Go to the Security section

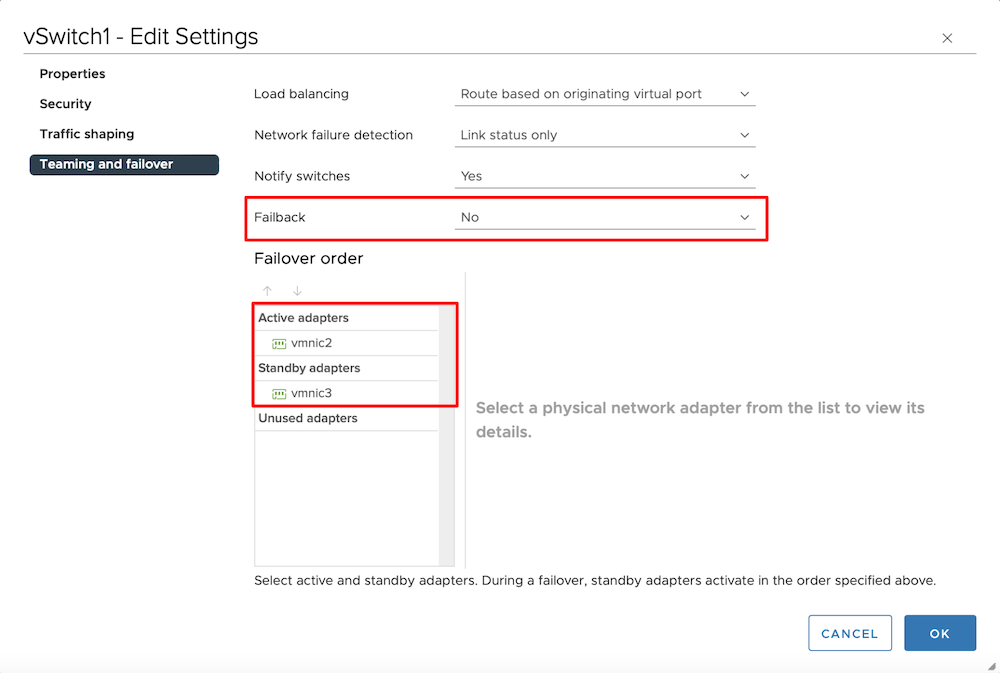(x=65, y=104)
